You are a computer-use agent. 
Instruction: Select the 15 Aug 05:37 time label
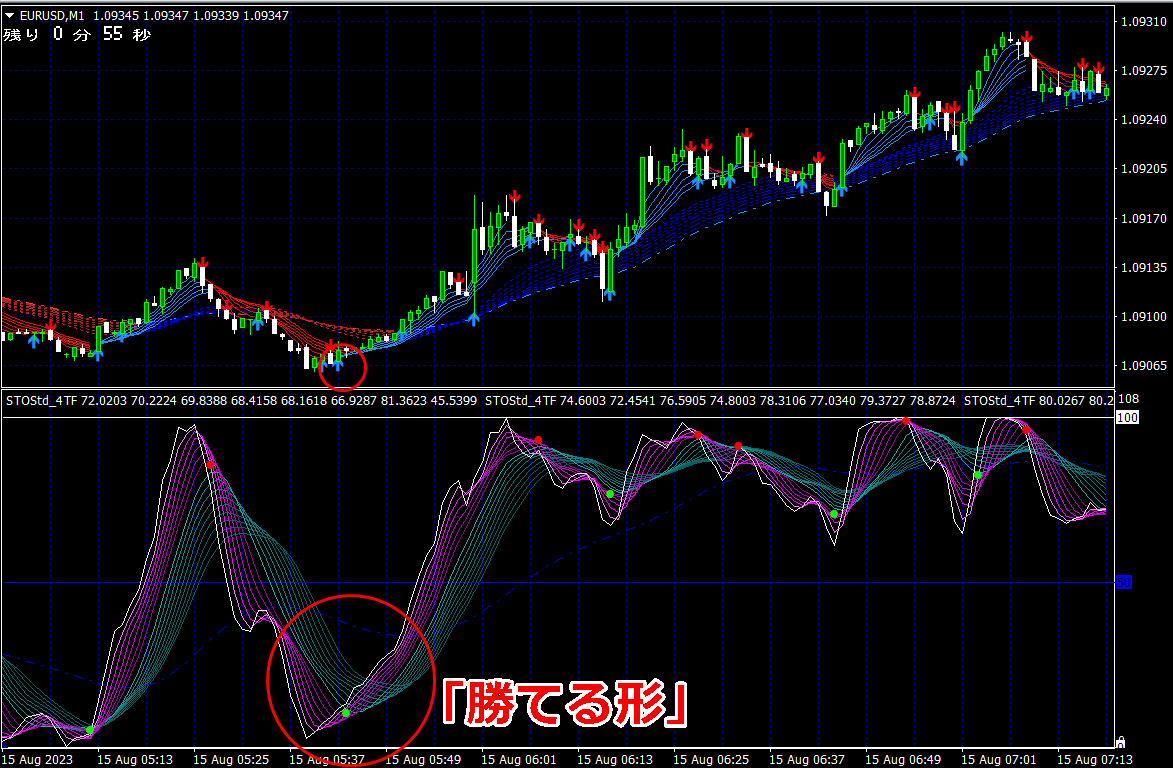327,760
